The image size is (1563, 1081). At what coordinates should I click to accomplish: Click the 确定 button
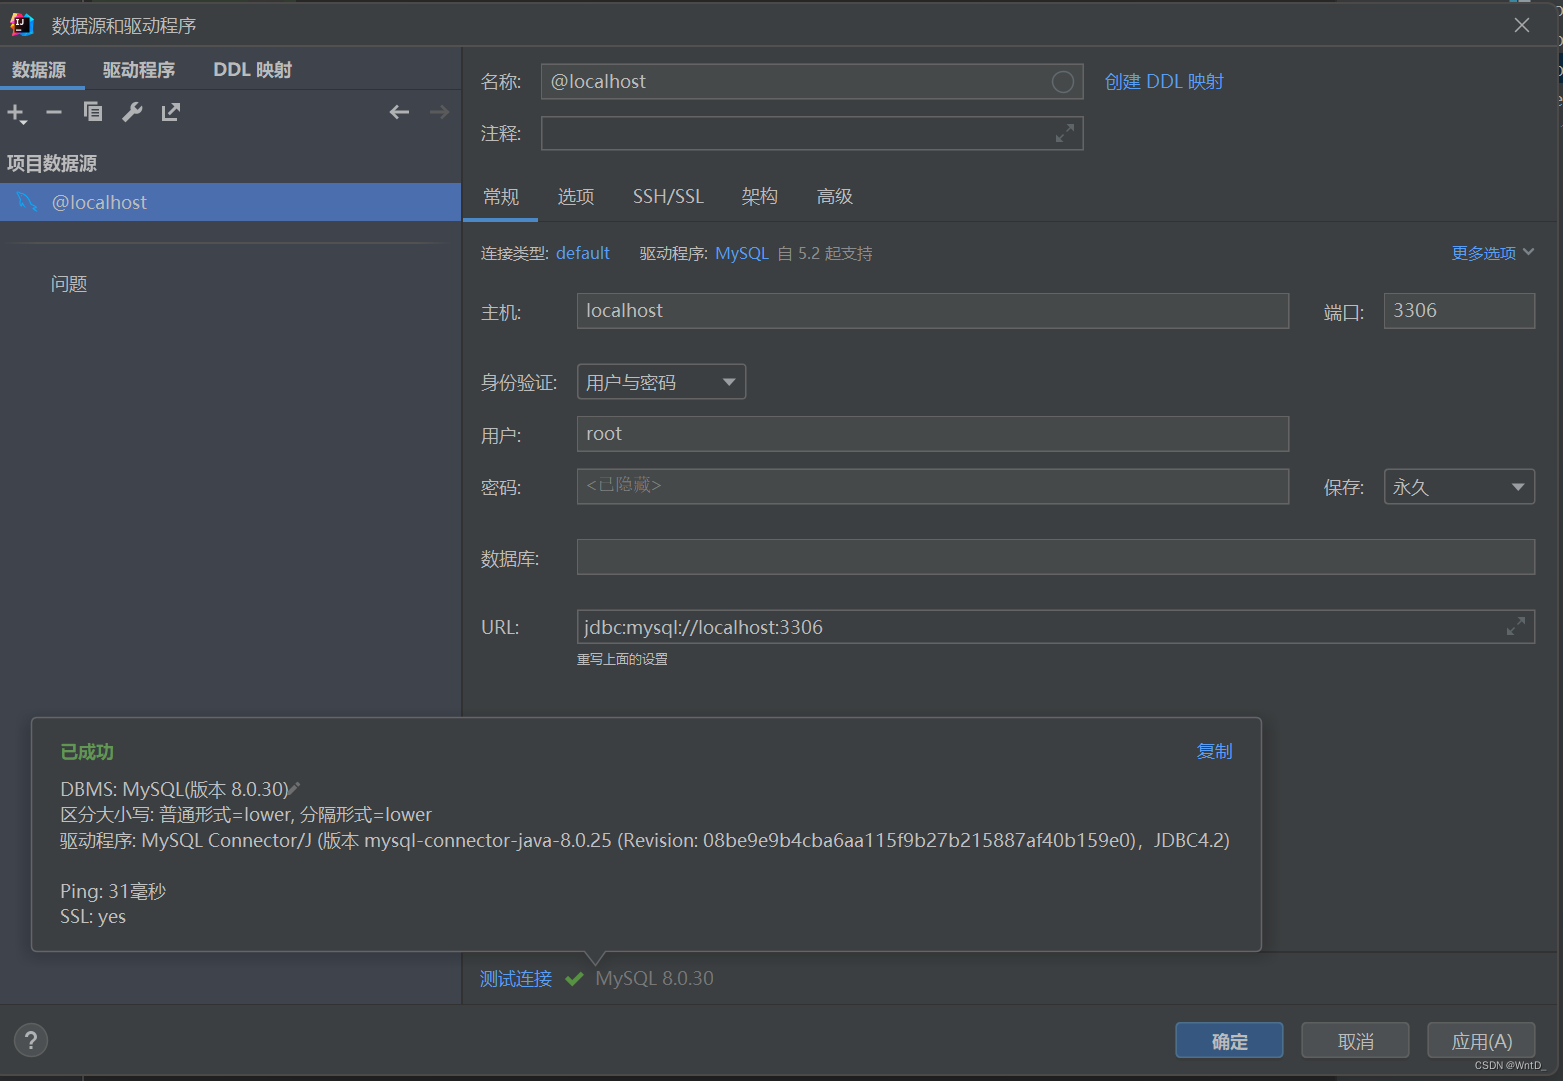click(x=1229, y=1041)
